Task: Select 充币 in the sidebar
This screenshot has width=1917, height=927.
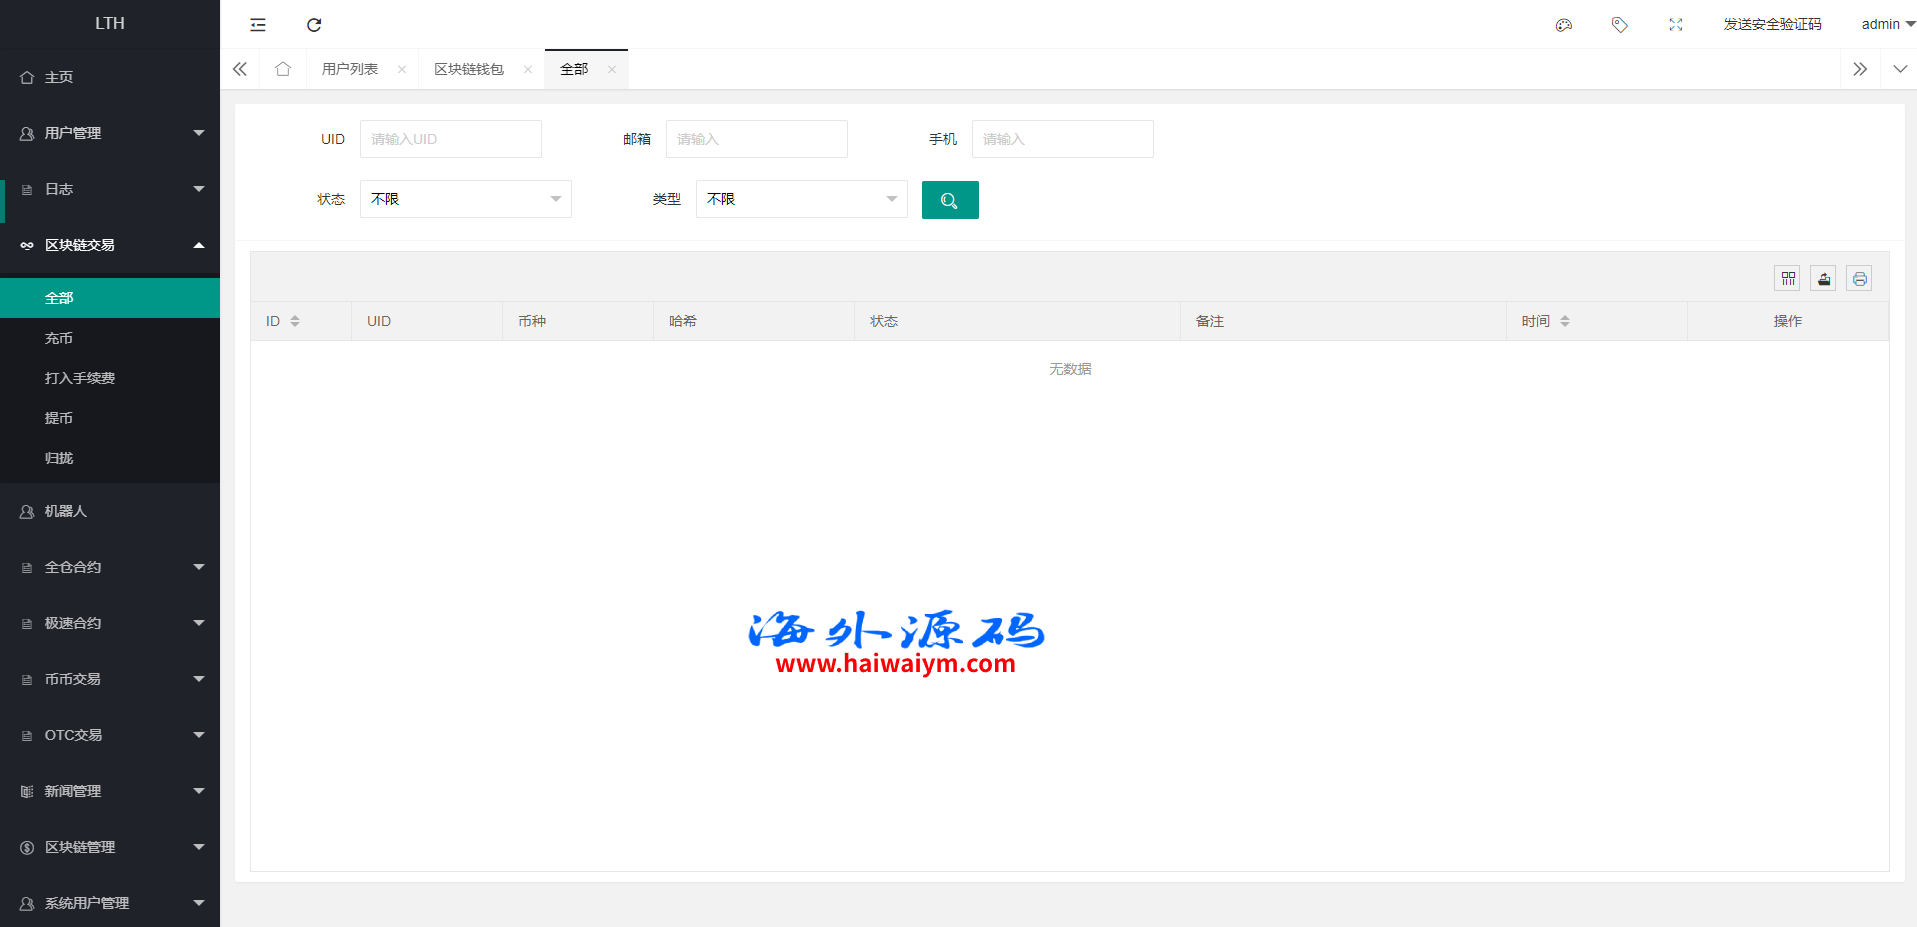Action: 59,338
